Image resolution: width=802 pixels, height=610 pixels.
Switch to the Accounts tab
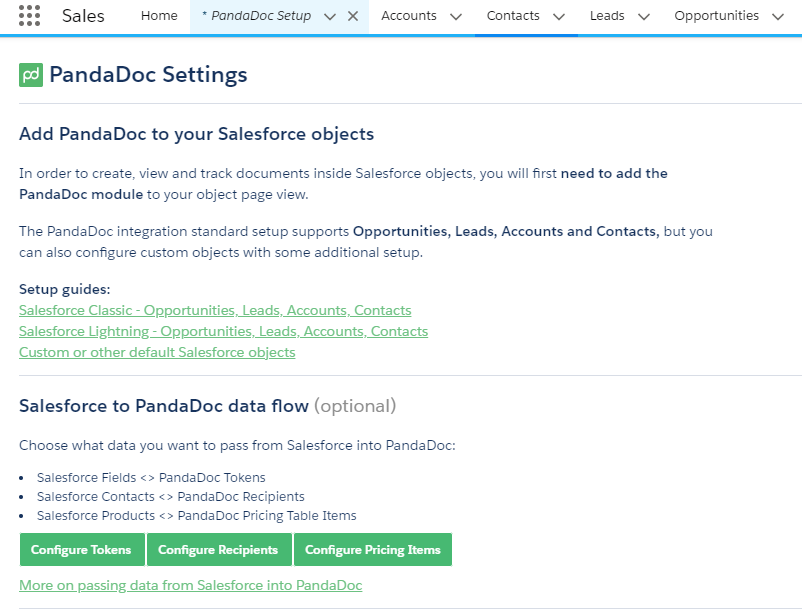click(x=409, y=16)
